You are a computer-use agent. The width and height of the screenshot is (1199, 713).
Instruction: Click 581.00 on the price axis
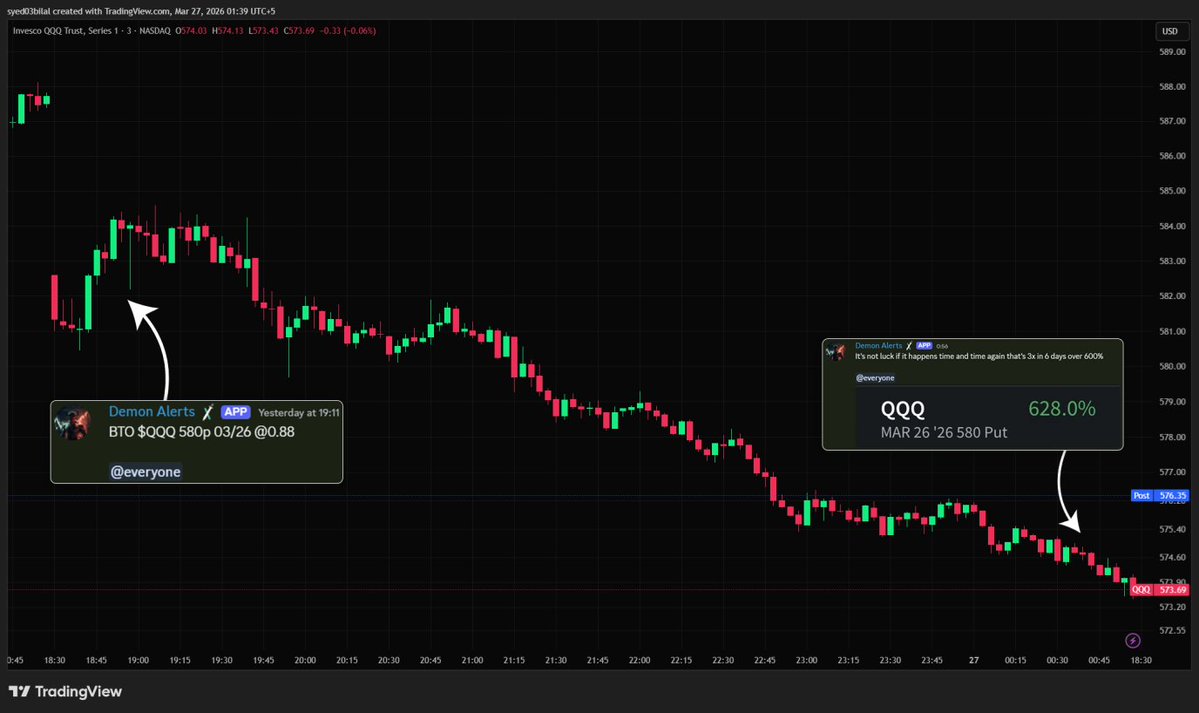click(1172, 331)
